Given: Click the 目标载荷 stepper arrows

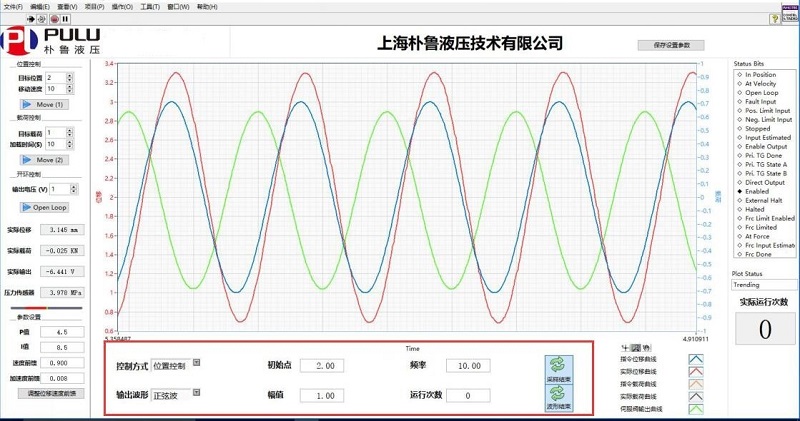Looking at the screenshot, I should pos(69,133).
